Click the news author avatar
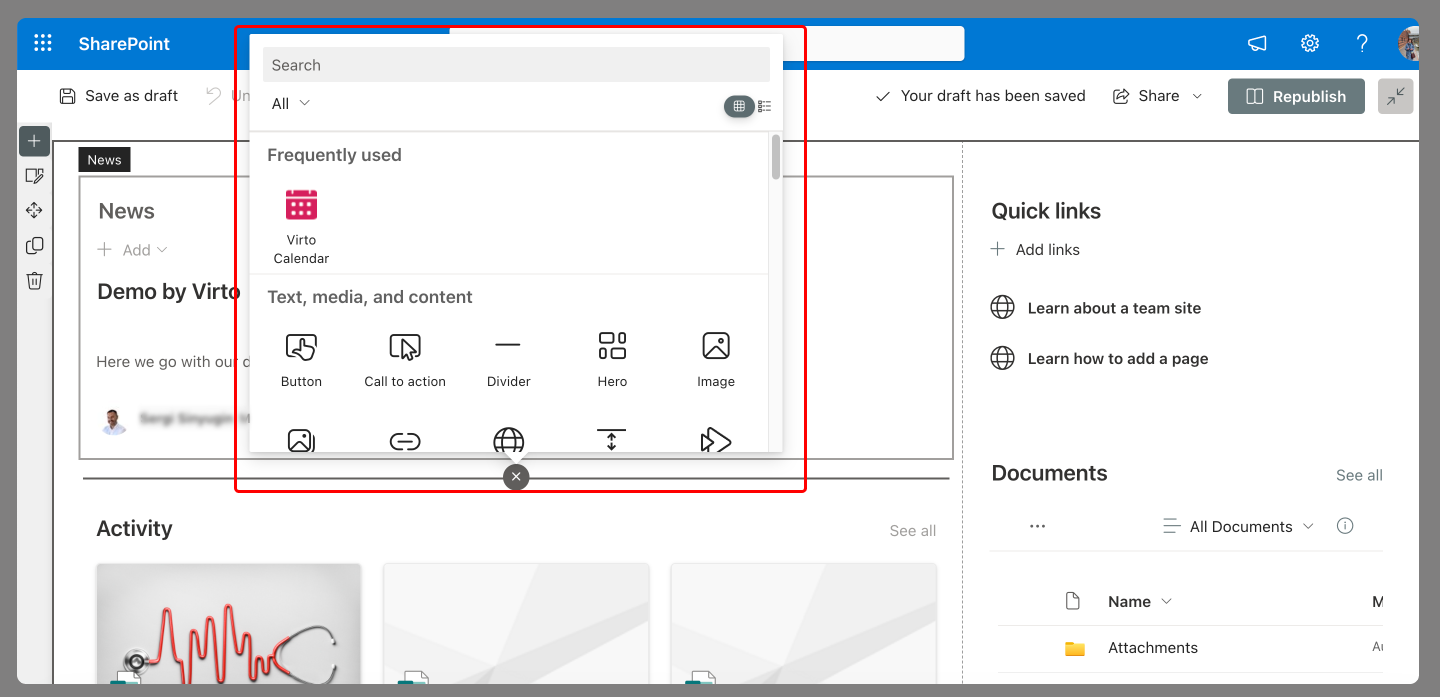Image resolution: width=1440 pixels, height=697 pixels. [x=114, y=420]
